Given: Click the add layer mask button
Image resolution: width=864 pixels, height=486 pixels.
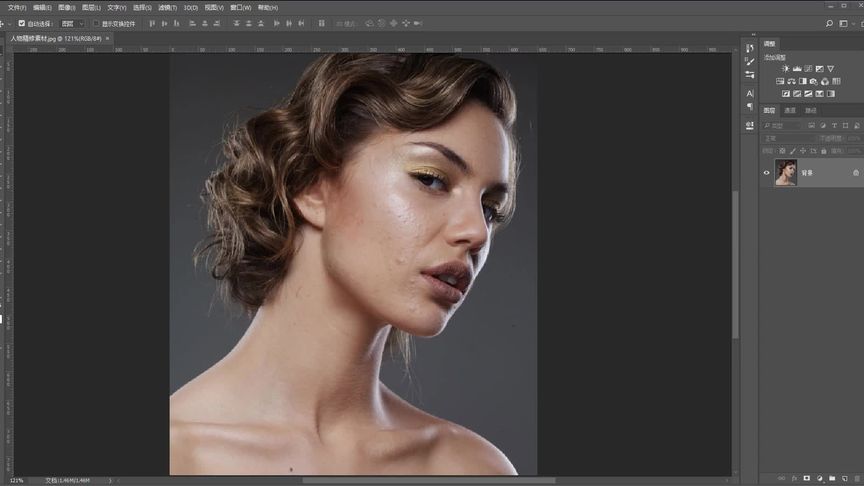Looking at the screenshot, I should (x=807, y=478).
